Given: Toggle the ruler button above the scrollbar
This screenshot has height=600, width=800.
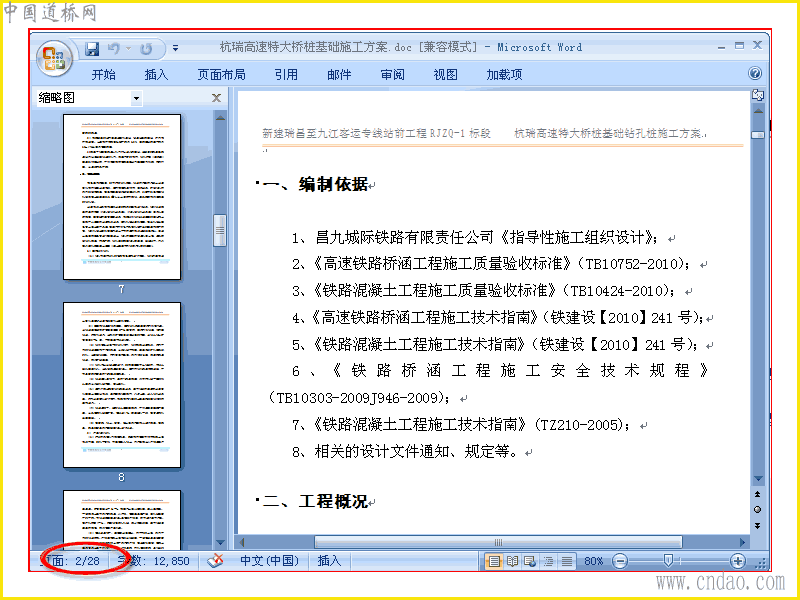Looking at the screenshot, I should point(758,95).
